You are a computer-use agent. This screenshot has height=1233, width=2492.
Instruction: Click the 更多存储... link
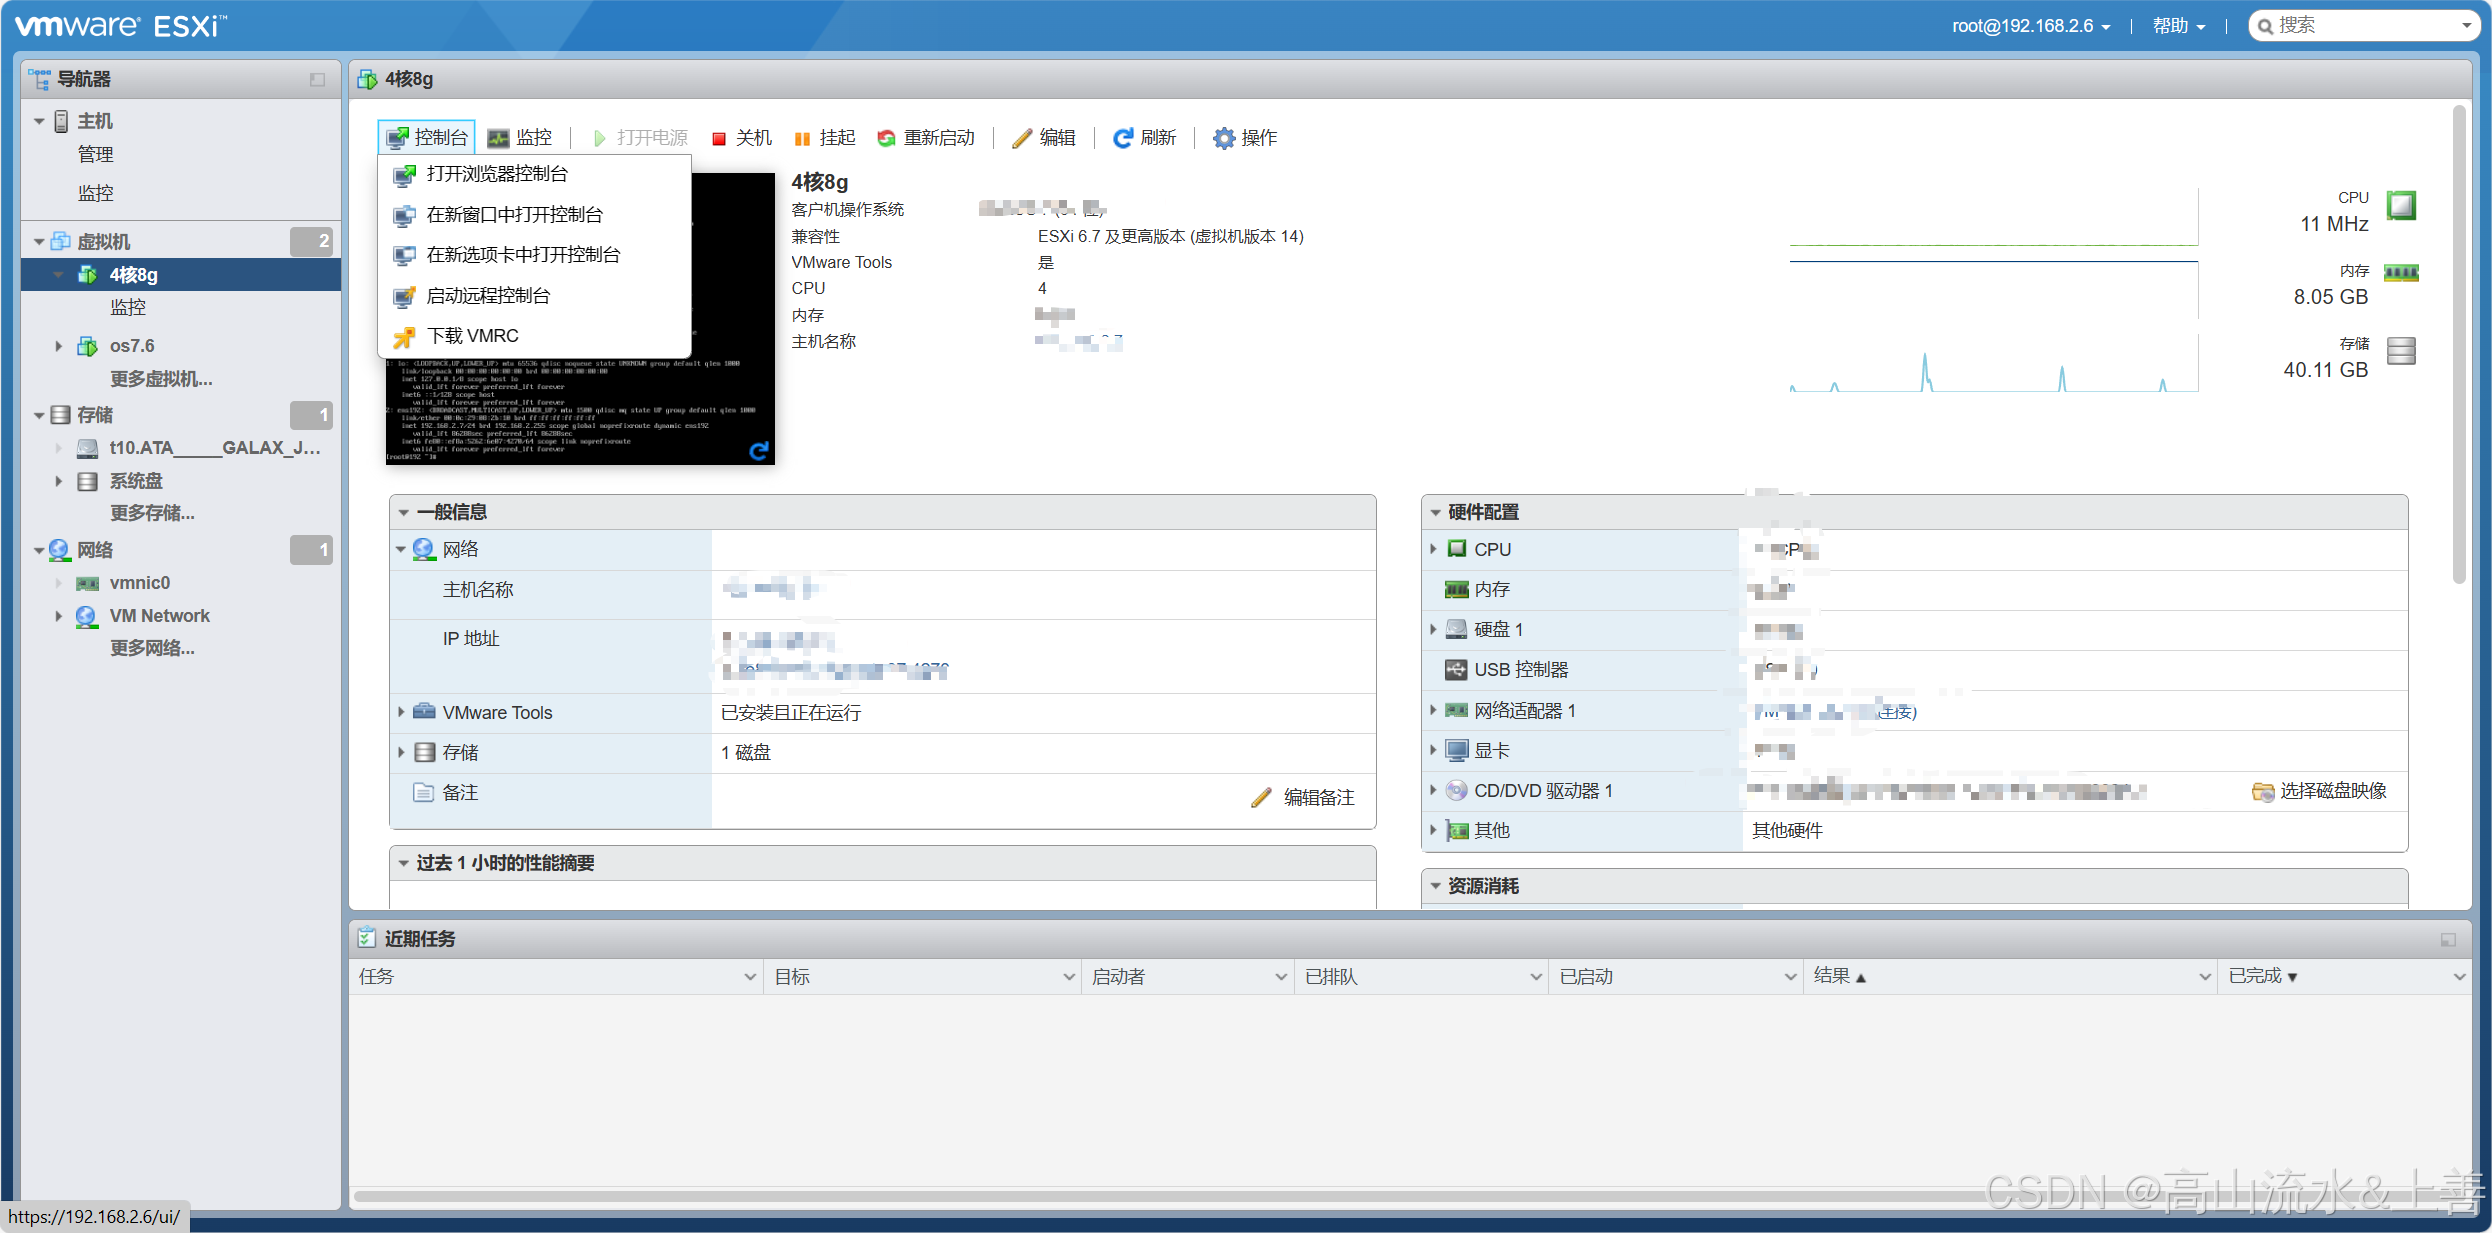[152, 513]
